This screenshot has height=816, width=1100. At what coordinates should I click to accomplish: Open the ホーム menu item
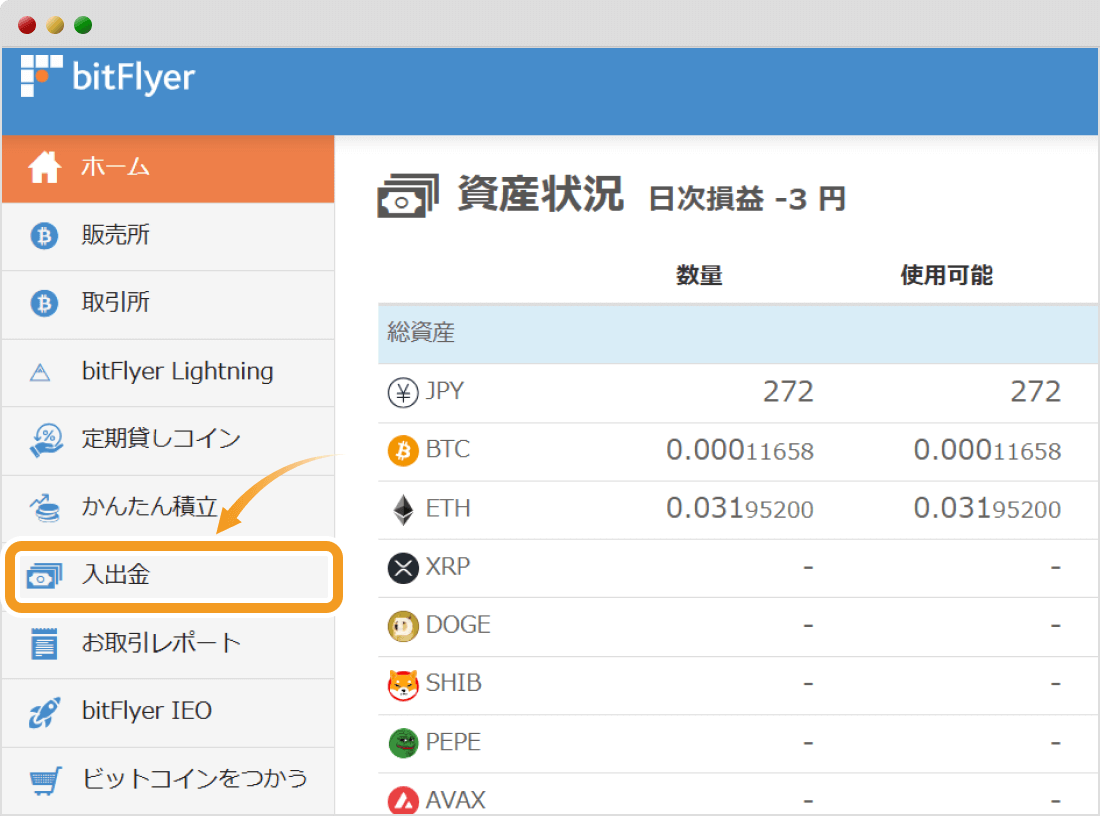(168, 168)
